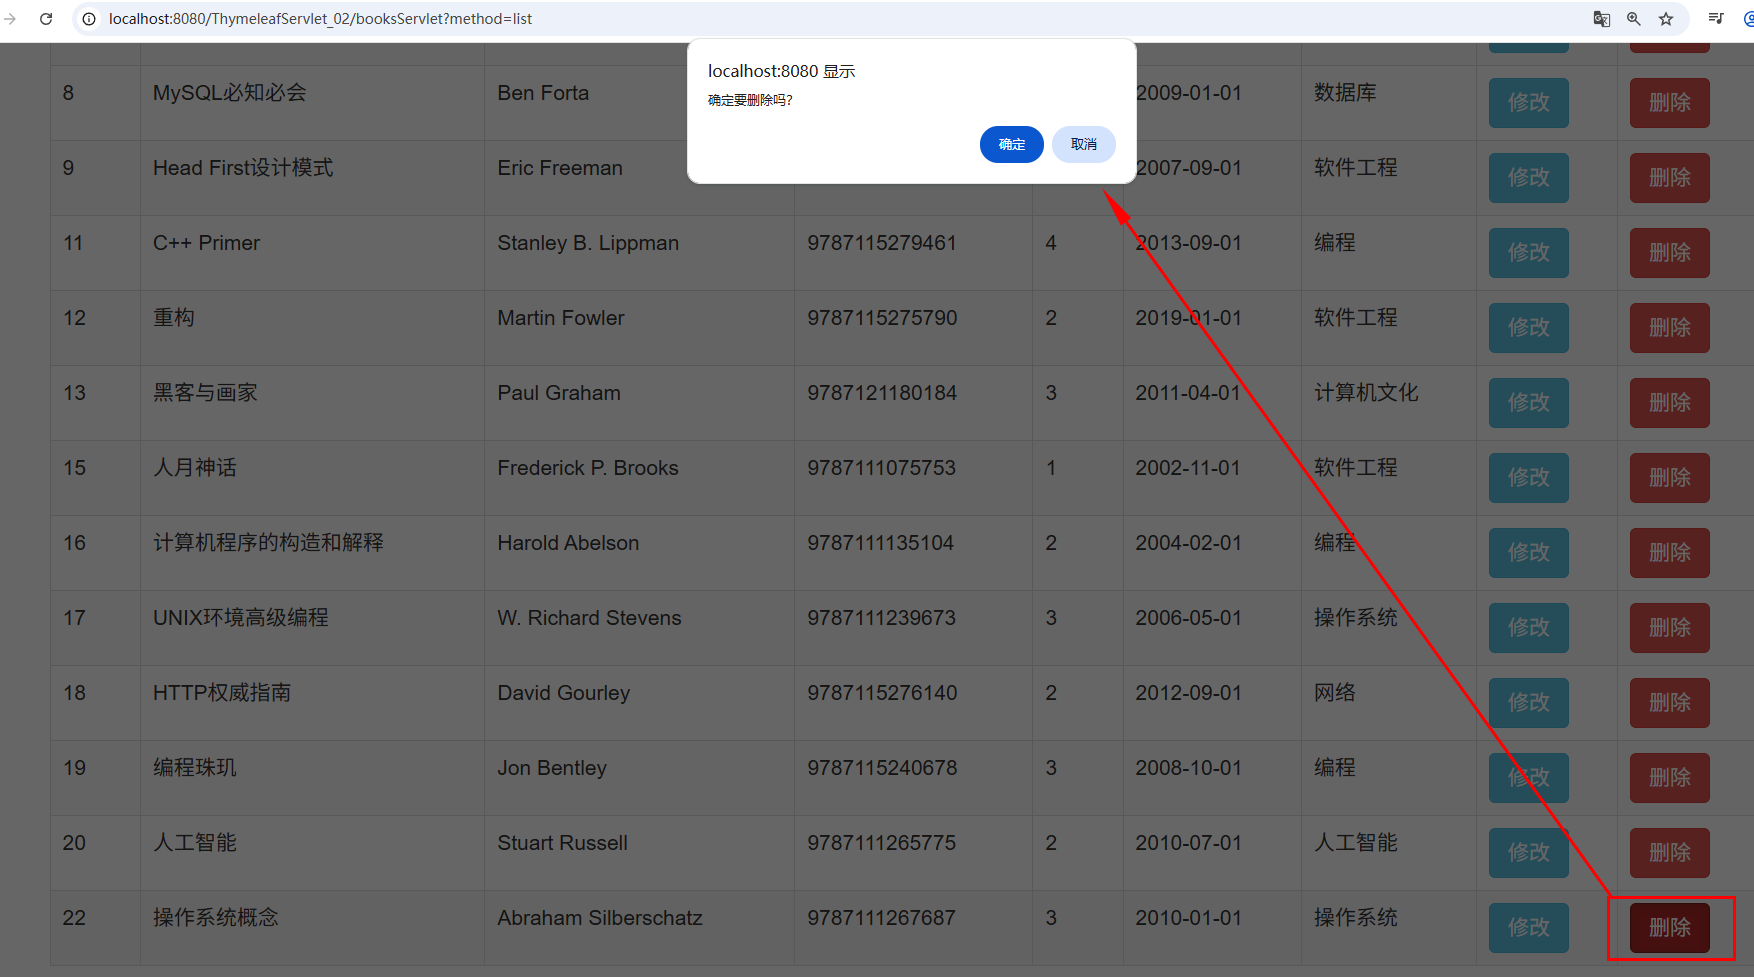
Task: Select ISBN '9787115279461'
Action: (x=882, y=243)
